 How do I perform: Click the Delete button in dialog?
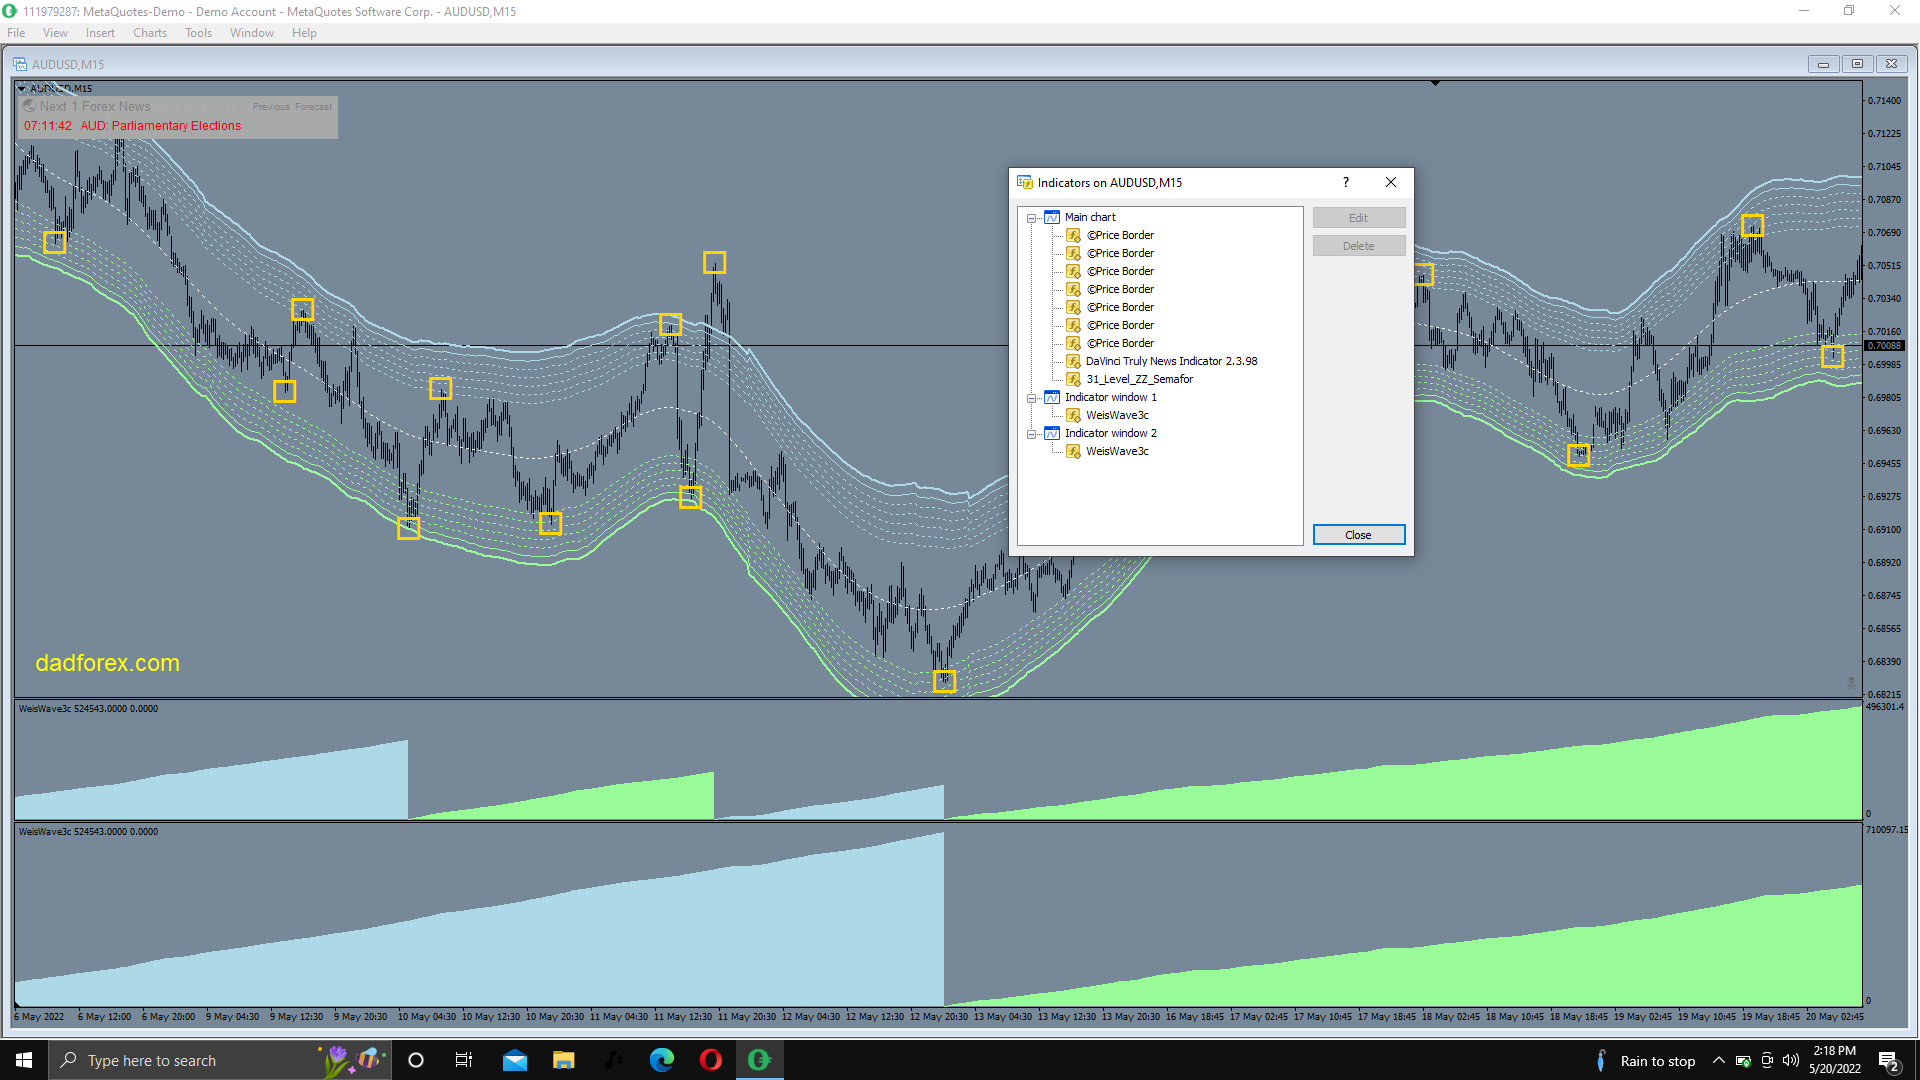pyautogui.click(x=1358, y=246)
